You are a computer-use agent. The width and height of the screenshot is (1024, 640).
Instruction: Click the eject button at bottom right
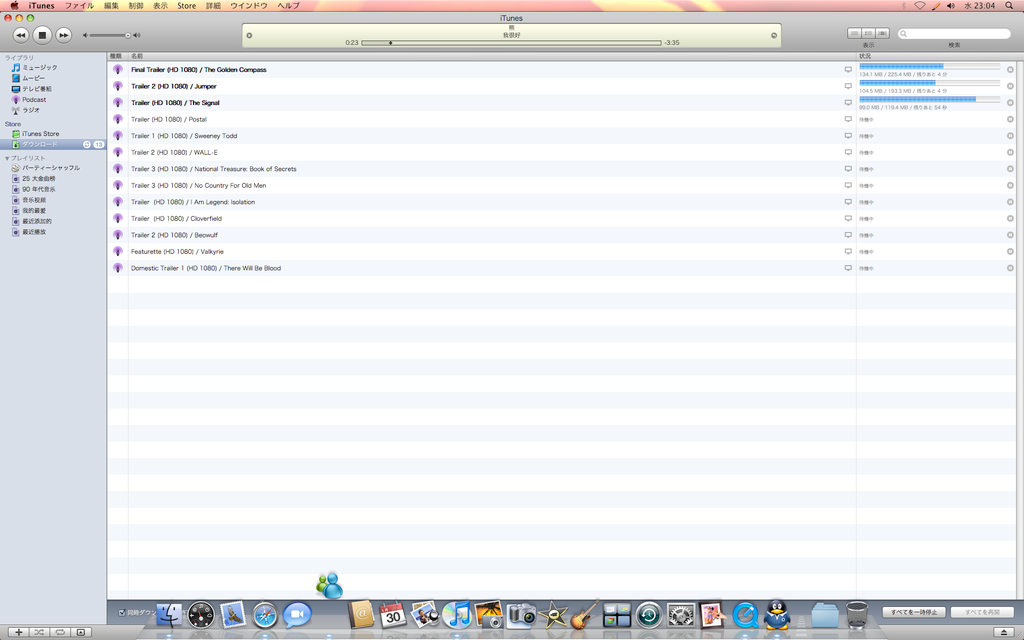(1004, 632)
